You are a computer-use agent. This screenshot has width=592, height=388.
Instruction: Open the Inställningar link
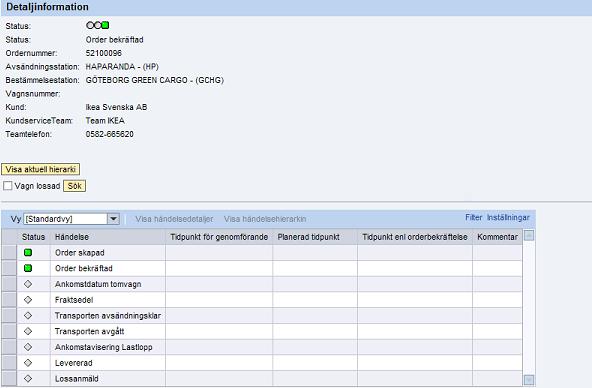pos(508,217)
